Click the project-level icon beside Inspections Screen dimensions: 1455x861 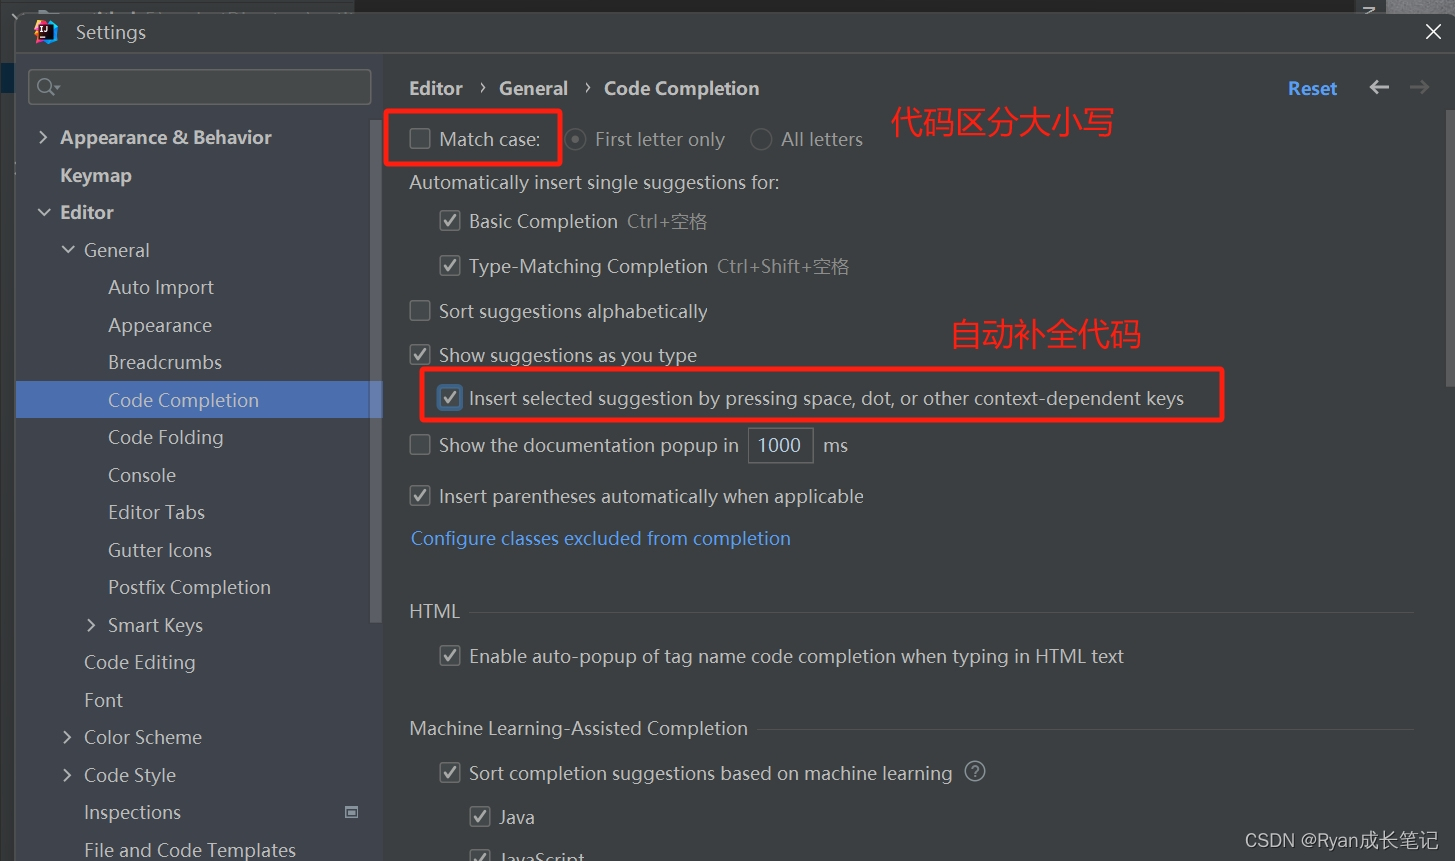click(x=352, y=812)
